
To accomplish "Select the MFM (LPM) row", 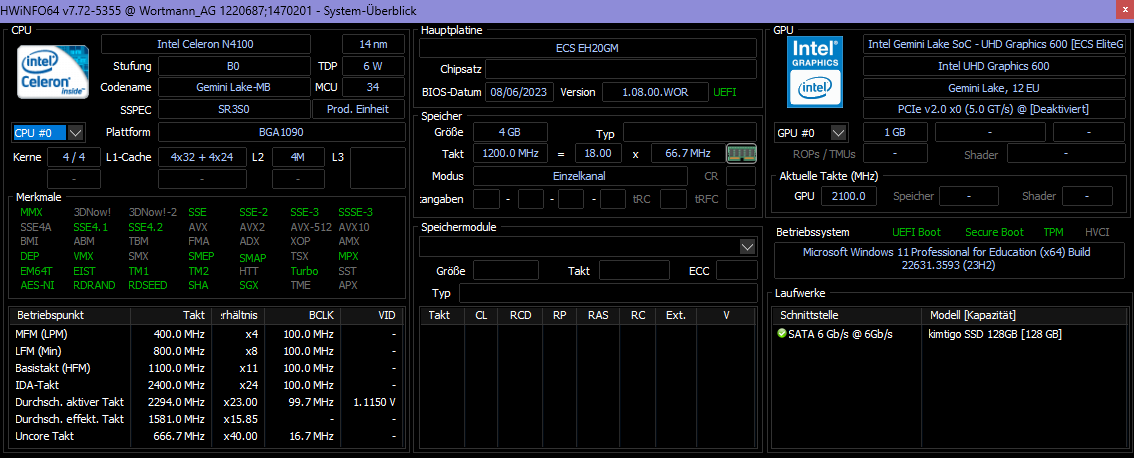I will (x=205, y=334).
